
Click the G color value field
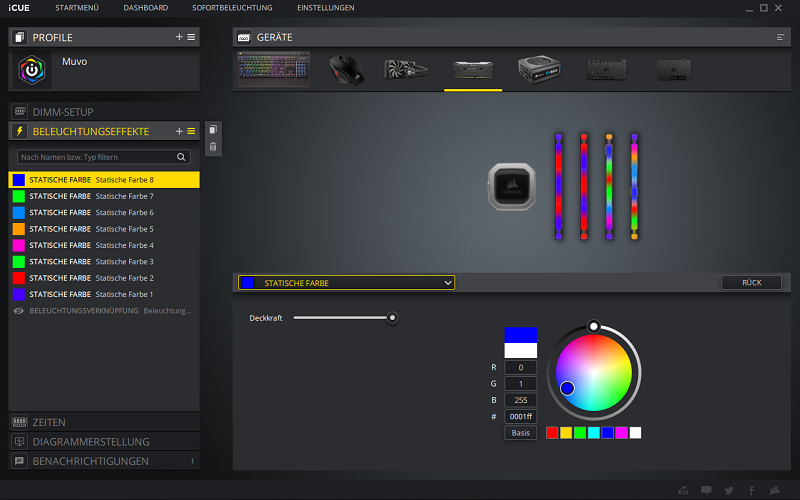tap(520, 384)
